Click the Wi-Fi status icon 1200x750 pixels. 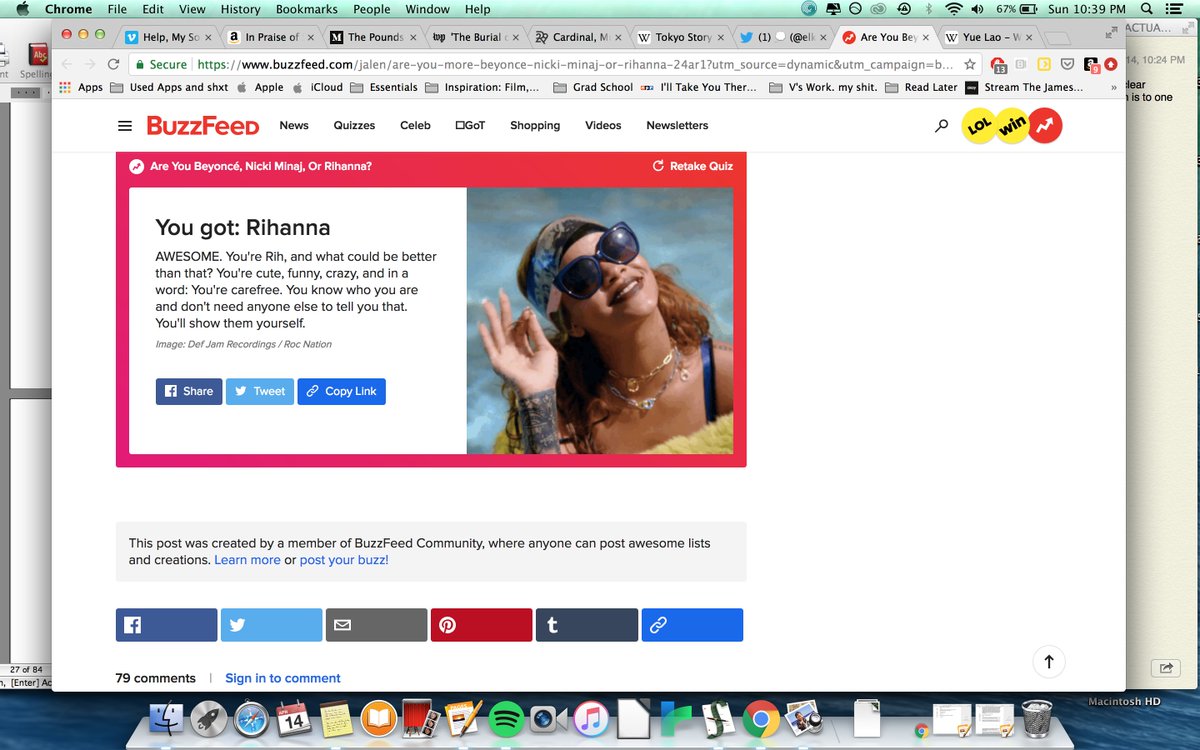tap(954, 9)
